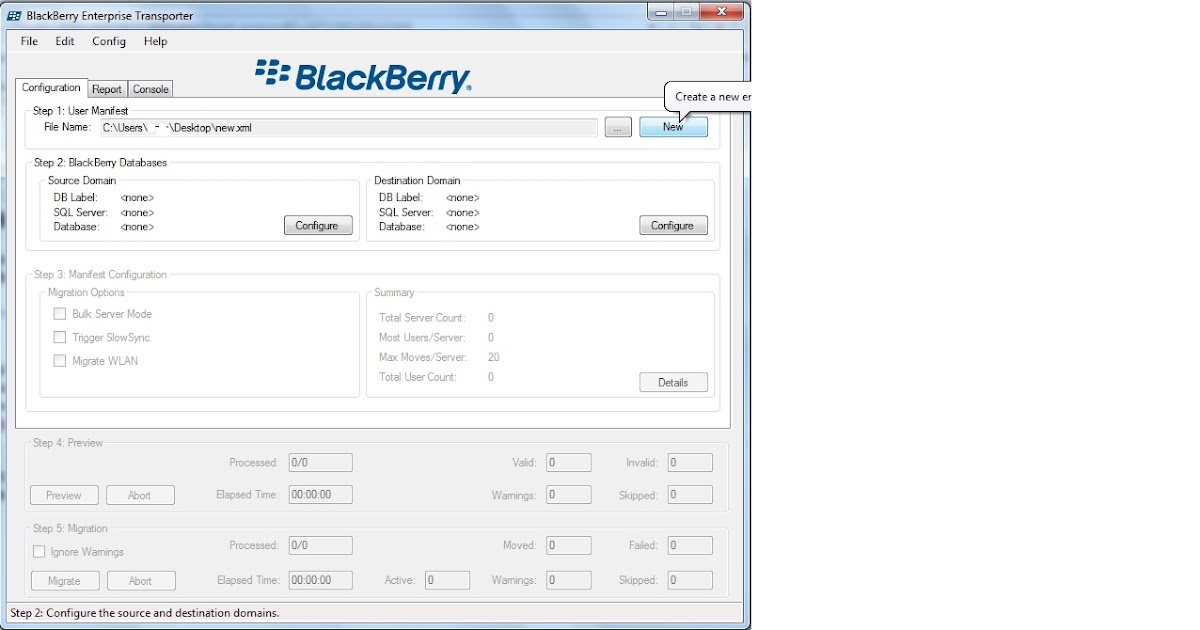Check the Migrate WLAN option
Viewport: 1200px width, 630px height.
click(60, 361)
